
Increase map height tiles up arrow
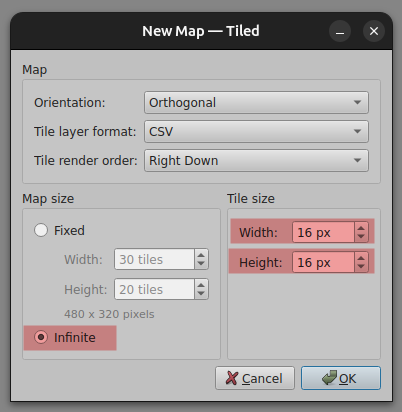tap(201, 285)
